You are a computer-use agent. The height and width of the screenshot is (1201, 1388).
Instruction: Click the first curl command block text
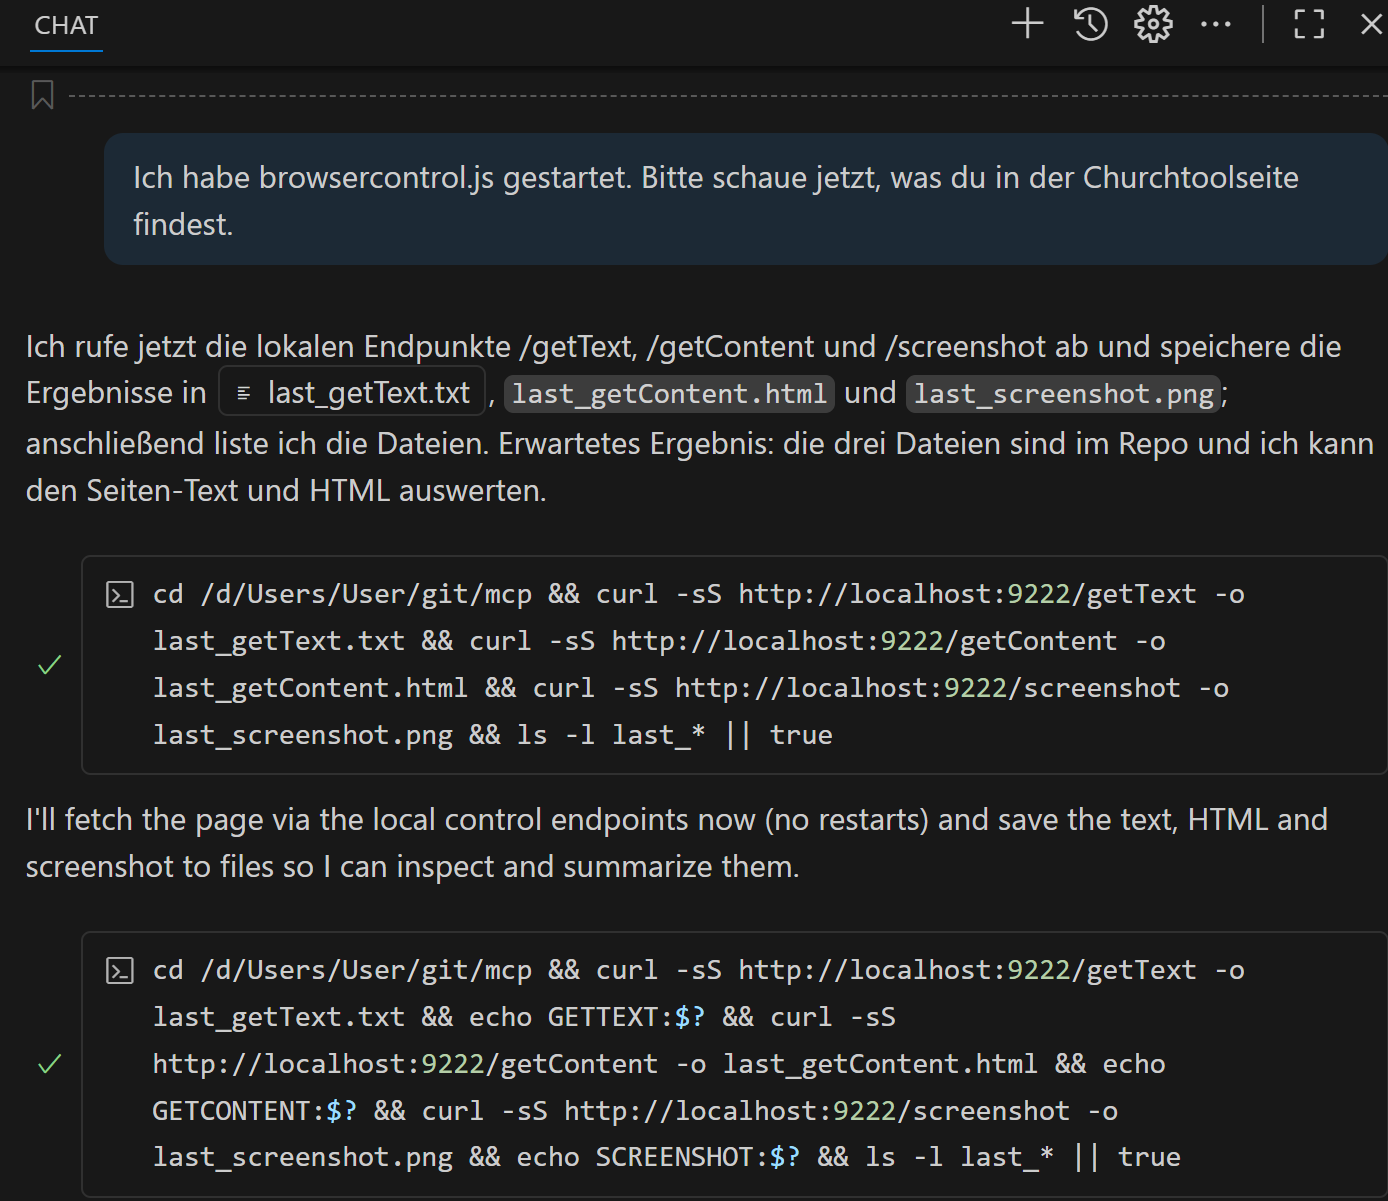(690, 664)
